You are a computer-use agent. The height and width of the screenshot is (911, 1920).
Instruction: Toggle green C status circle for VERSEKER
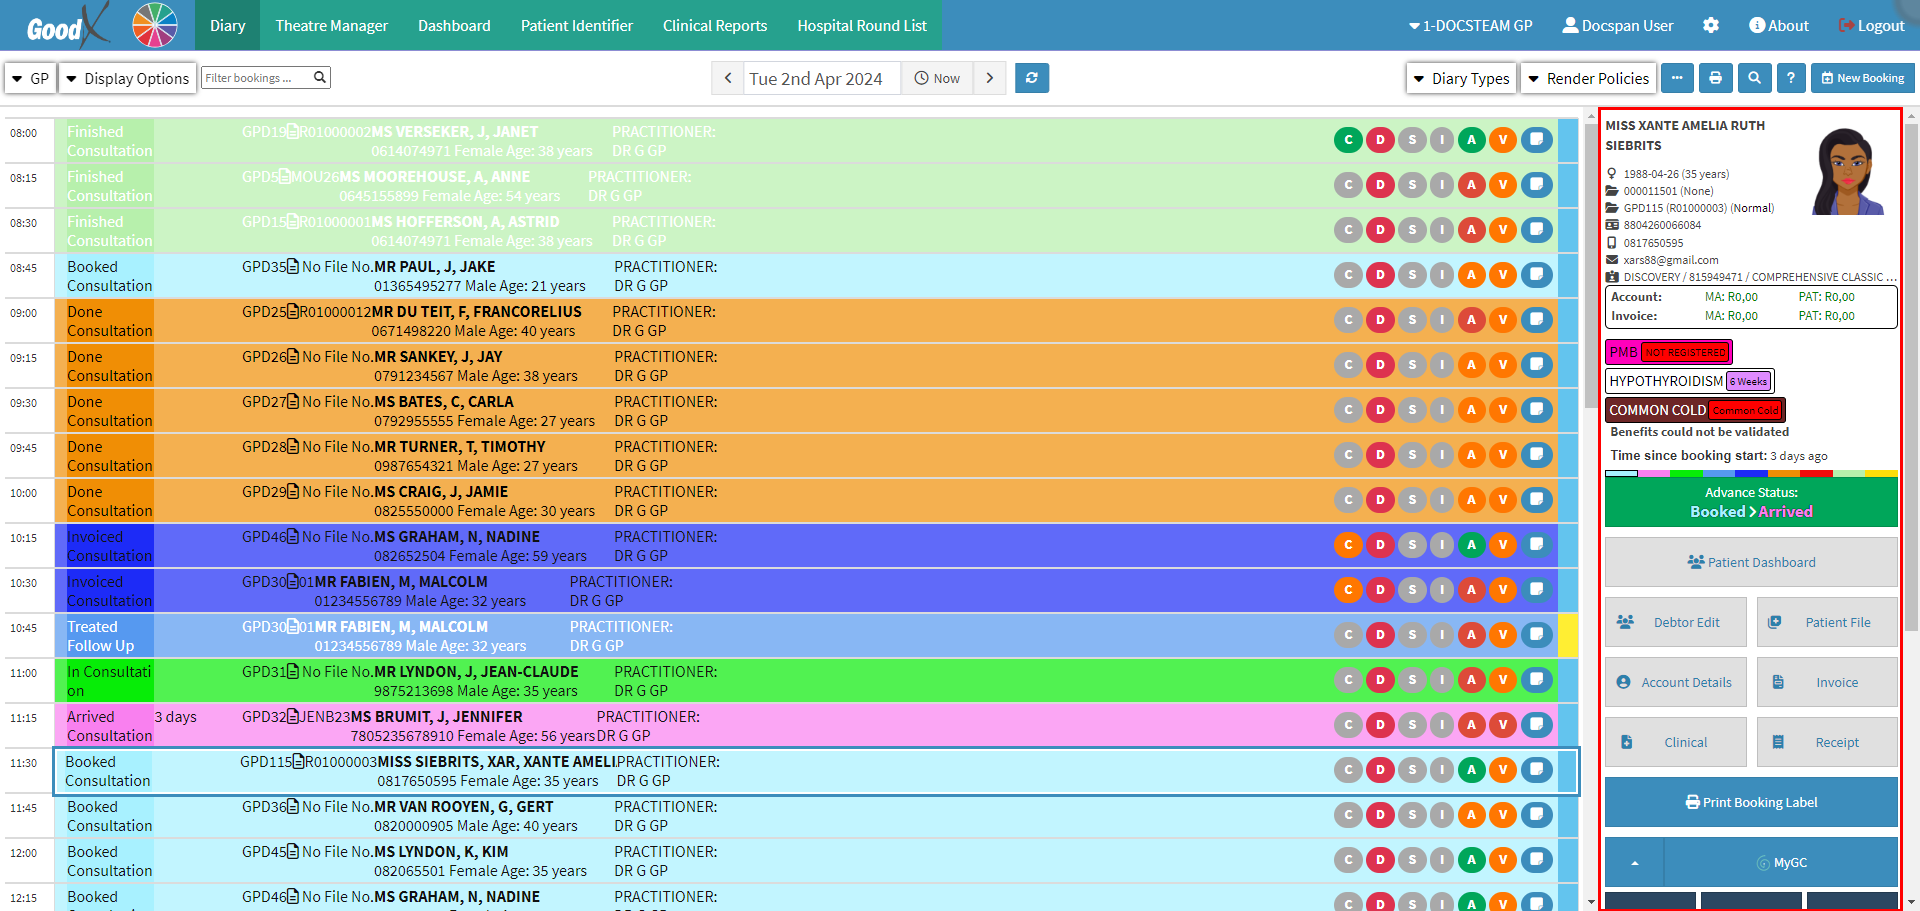point(1348,140)
